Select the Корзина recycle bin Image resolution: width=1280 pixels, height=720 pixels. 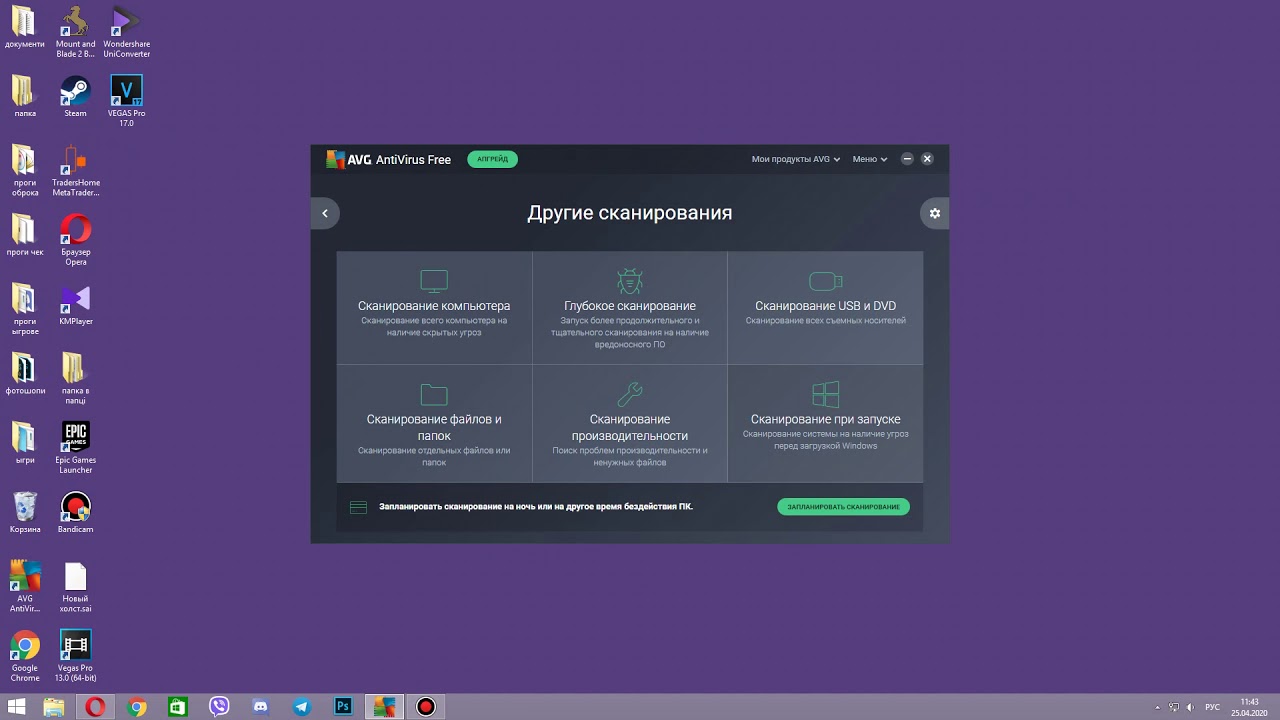[24, 512]
